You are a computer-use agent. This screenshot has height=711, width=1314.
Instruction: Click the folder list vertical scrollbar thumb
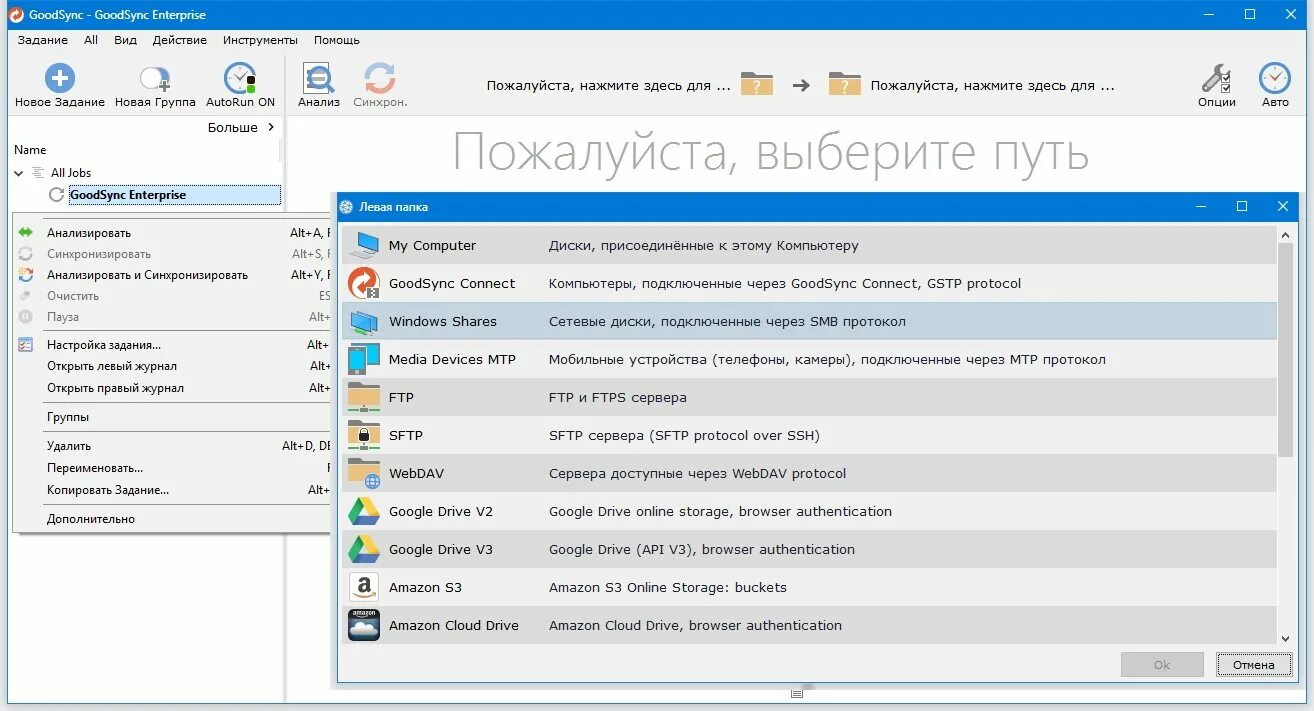(1284, 348)
